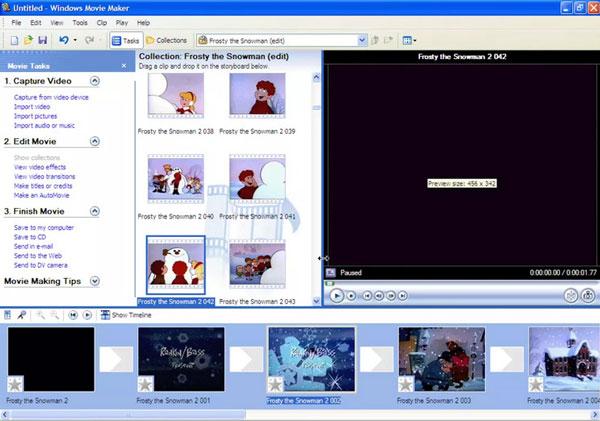Click transition cell after Frosty the Snowman 2 001
This screenshot has height=421, width=600.
tap(246, 359)
